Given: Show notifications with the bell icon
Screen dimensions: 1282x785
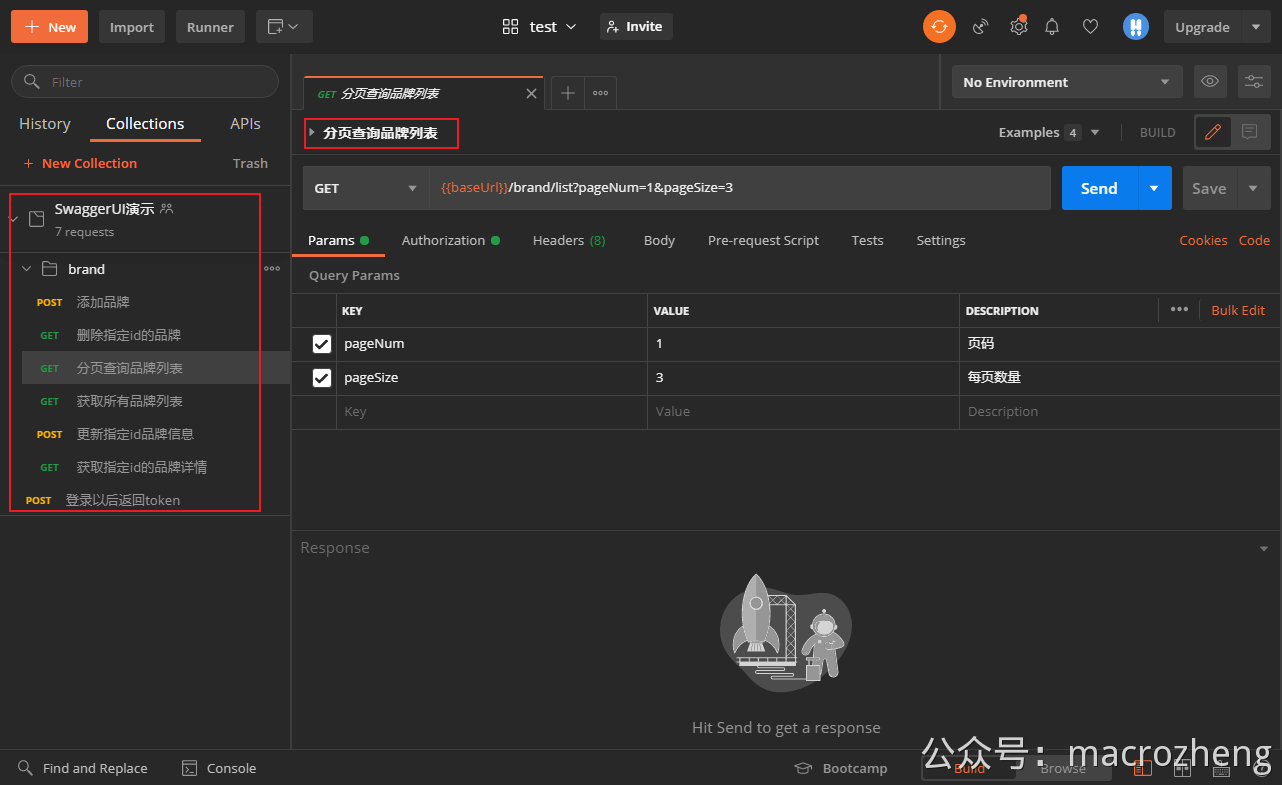Looking at the screenshot, I should (x=1052, y=27).
